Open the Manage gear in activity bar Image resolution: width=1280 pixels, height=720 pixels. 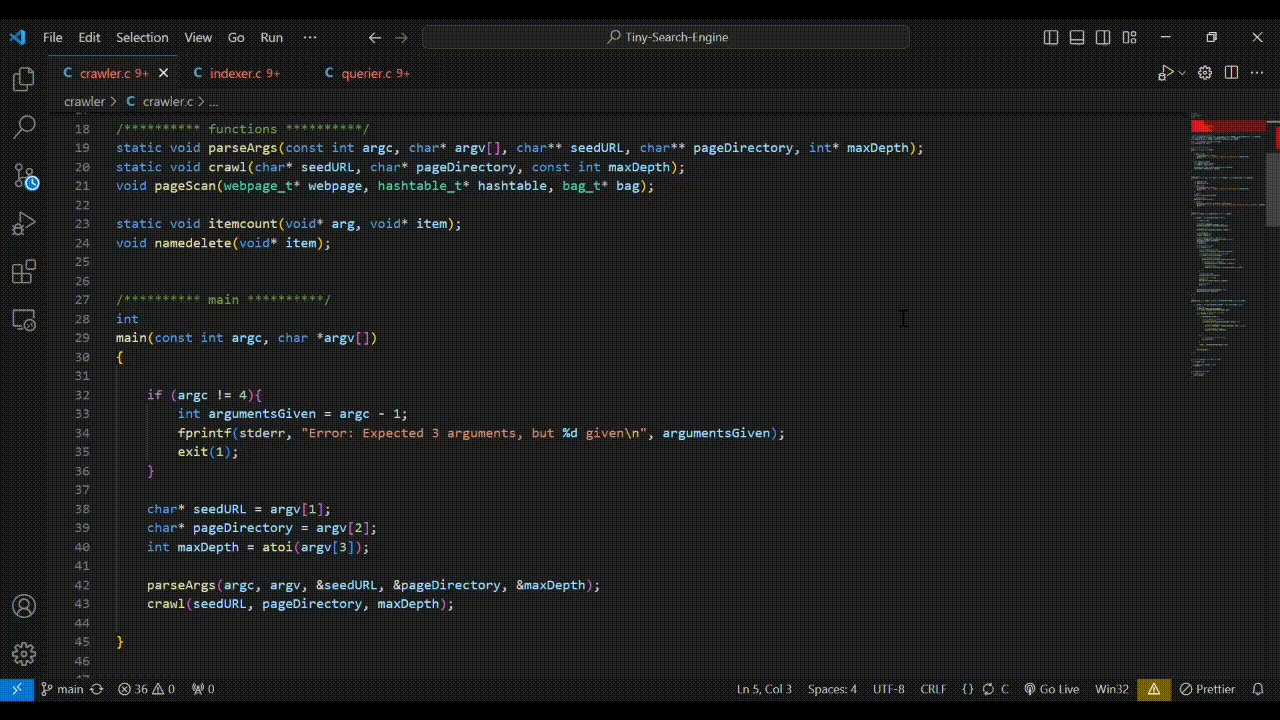(24, 654)
